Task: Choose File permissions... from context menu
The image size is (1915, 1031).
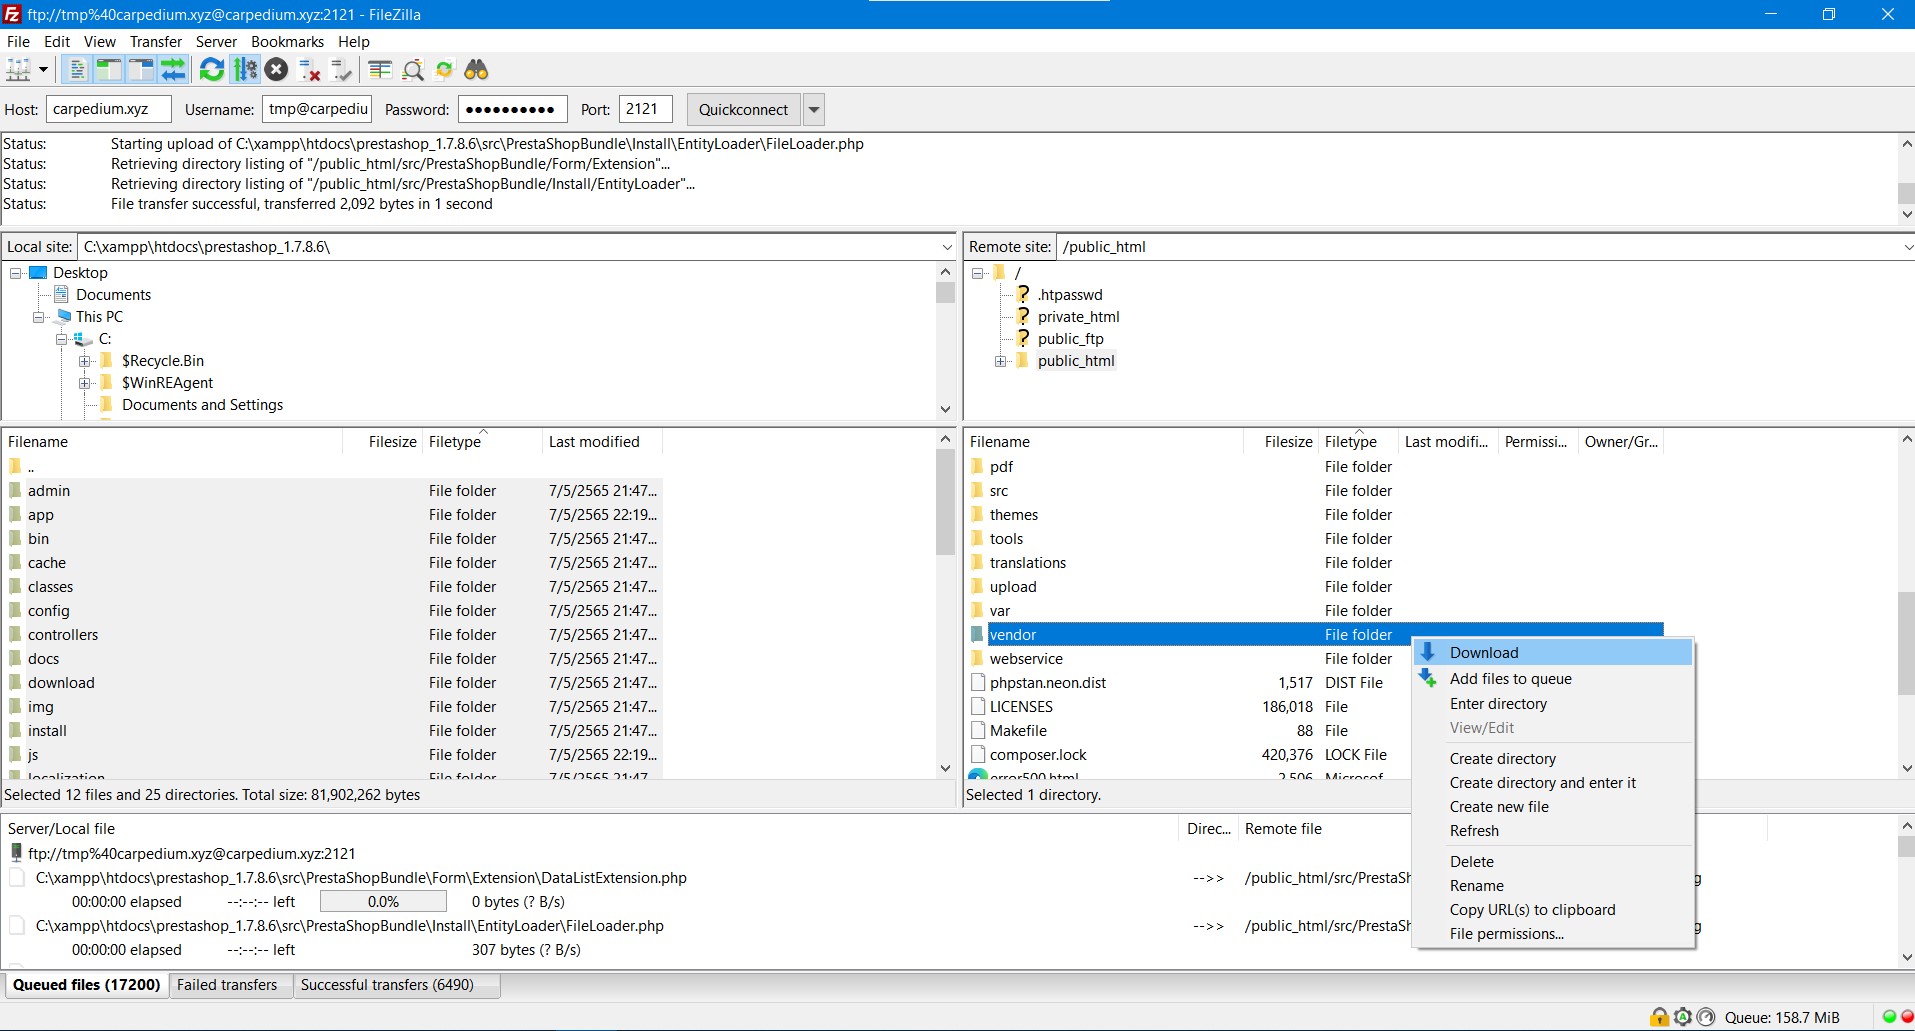Action: [x=1506, y=934]
